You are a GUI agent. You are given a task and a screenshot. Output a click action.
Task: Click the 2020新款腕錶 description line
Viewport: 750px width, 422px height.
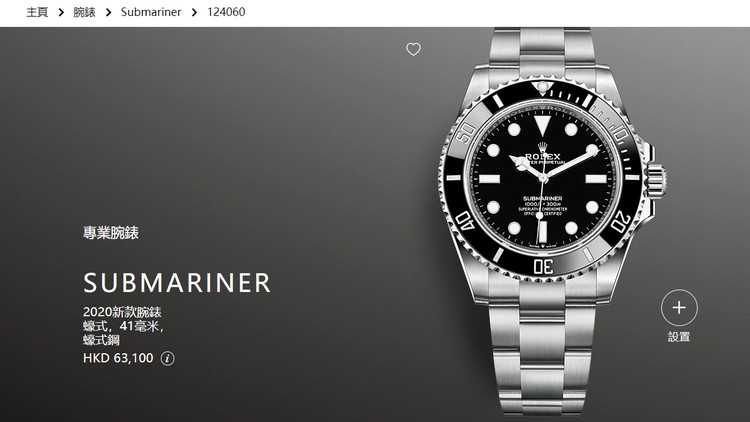(x=122, y=312)
